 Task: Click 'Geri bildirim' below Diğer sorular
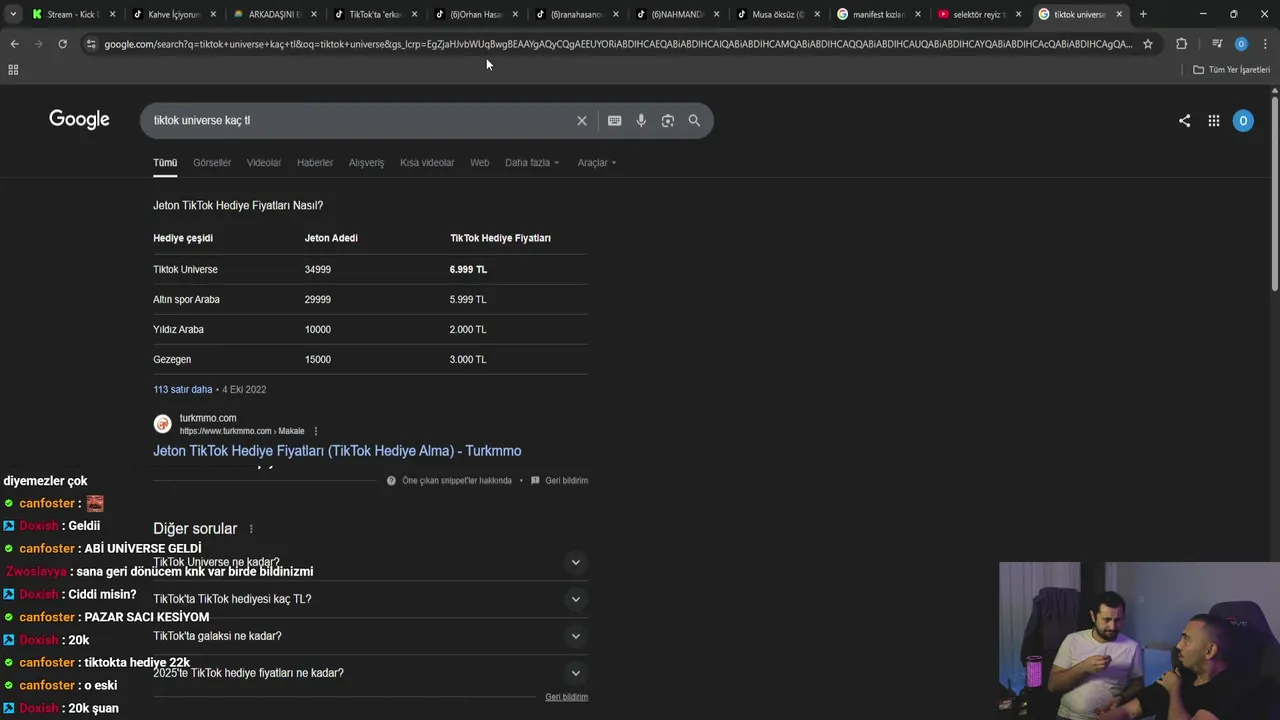click(566, 697)
